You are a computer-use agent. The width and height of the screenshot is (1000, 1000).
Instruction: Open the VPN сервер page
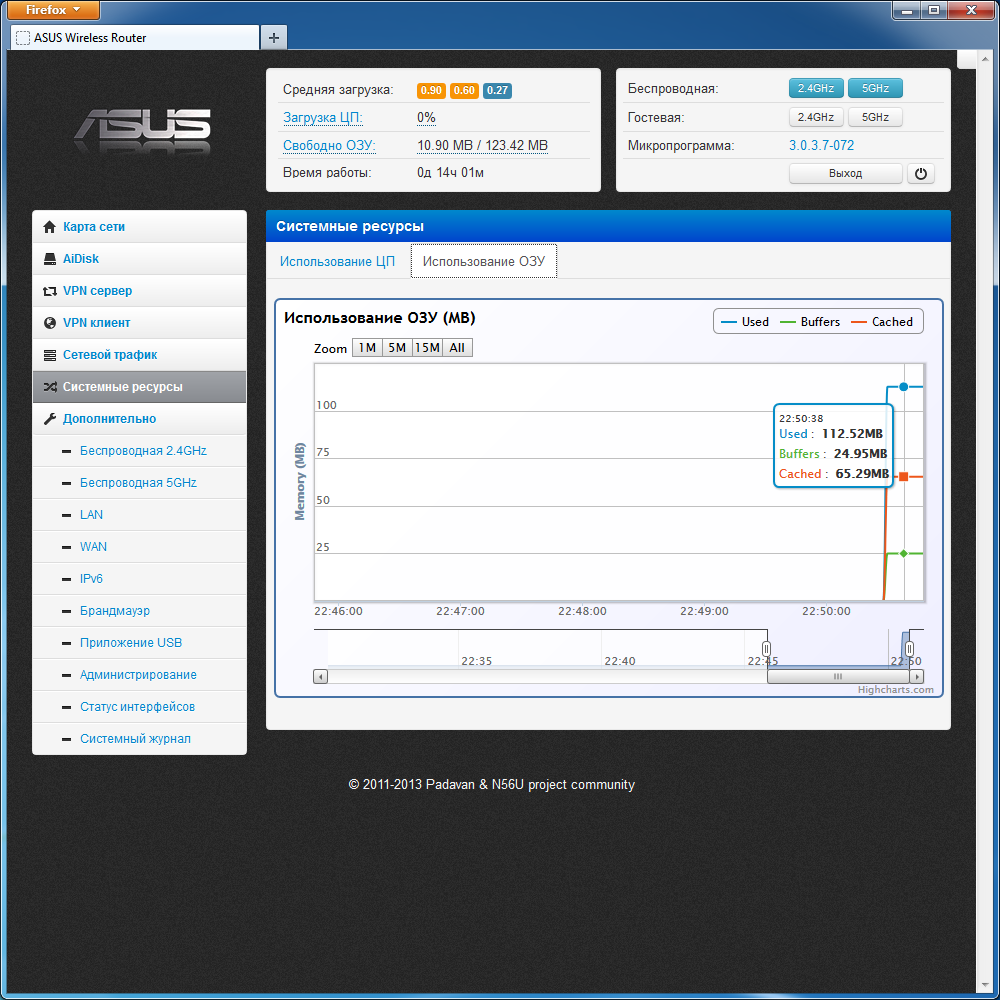[x=139, y=291]
